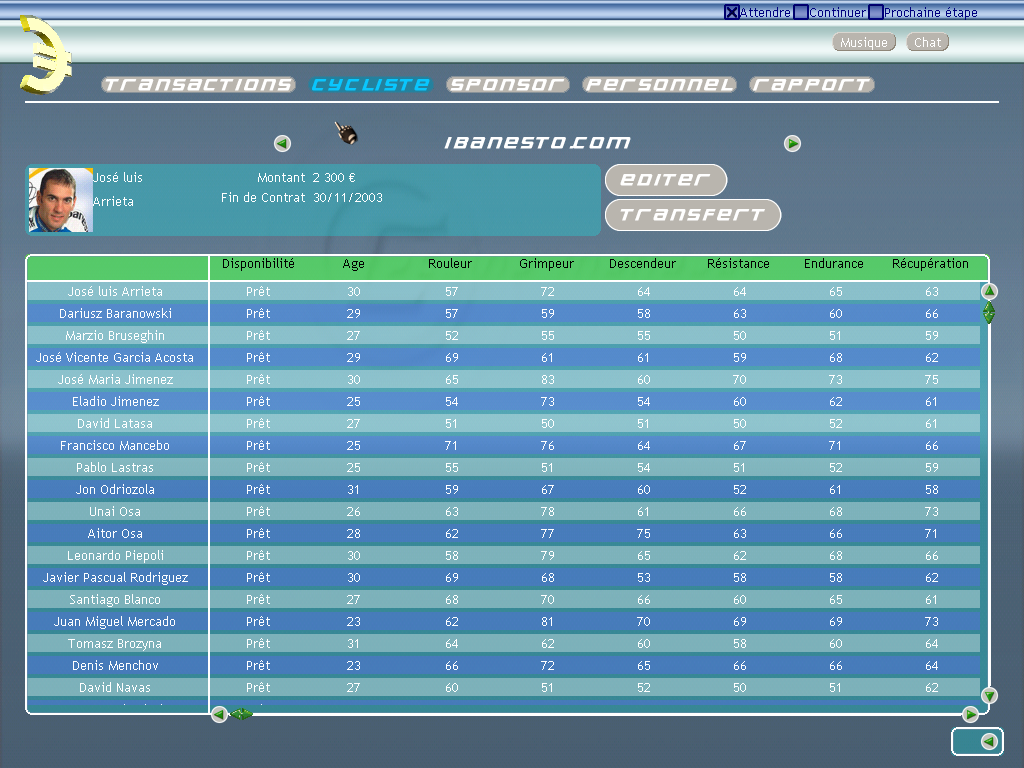This screenshot has height=768, width=1024.
Task: Sort by Endurance column header
Action: click(x=834, y=264)
